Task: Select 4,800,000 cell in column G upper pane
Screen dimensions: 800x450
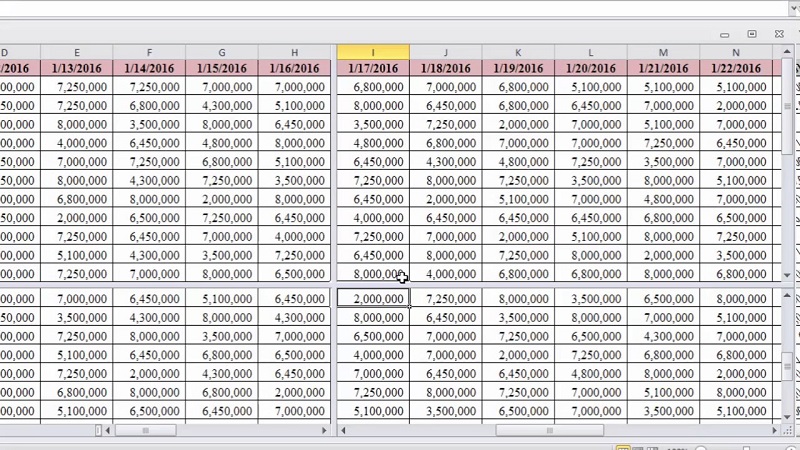Action: coord(222,143)
